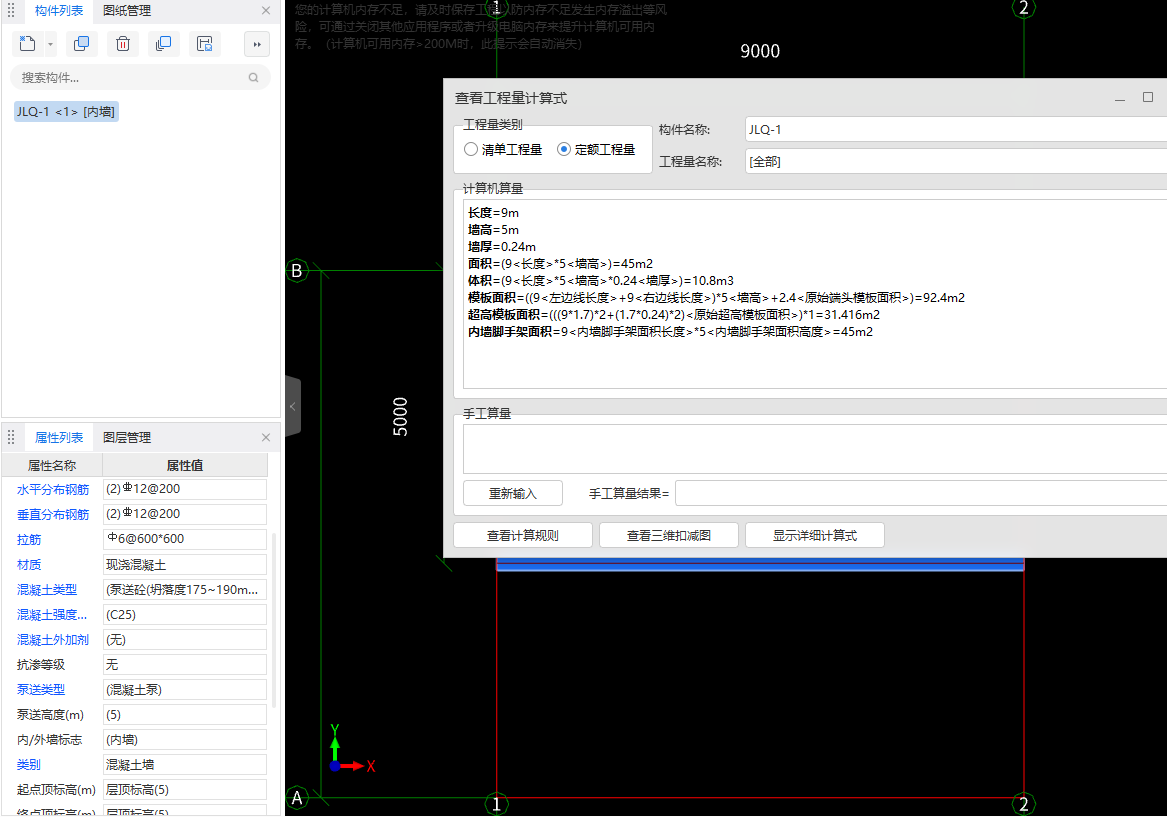
Task: Open the concrete strength (C25) value
Action: coord(185,614)
